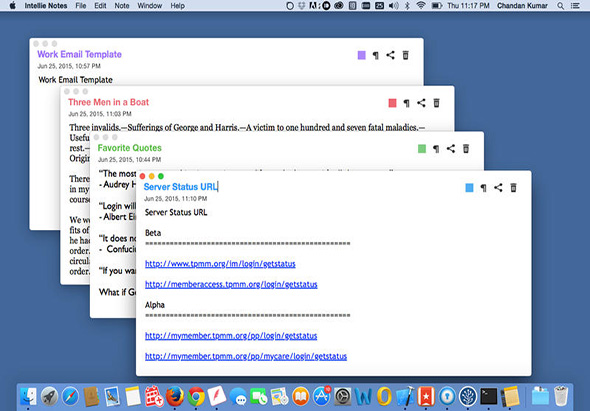
Task: Open the Help menu
Action: (x=177, y=6)
